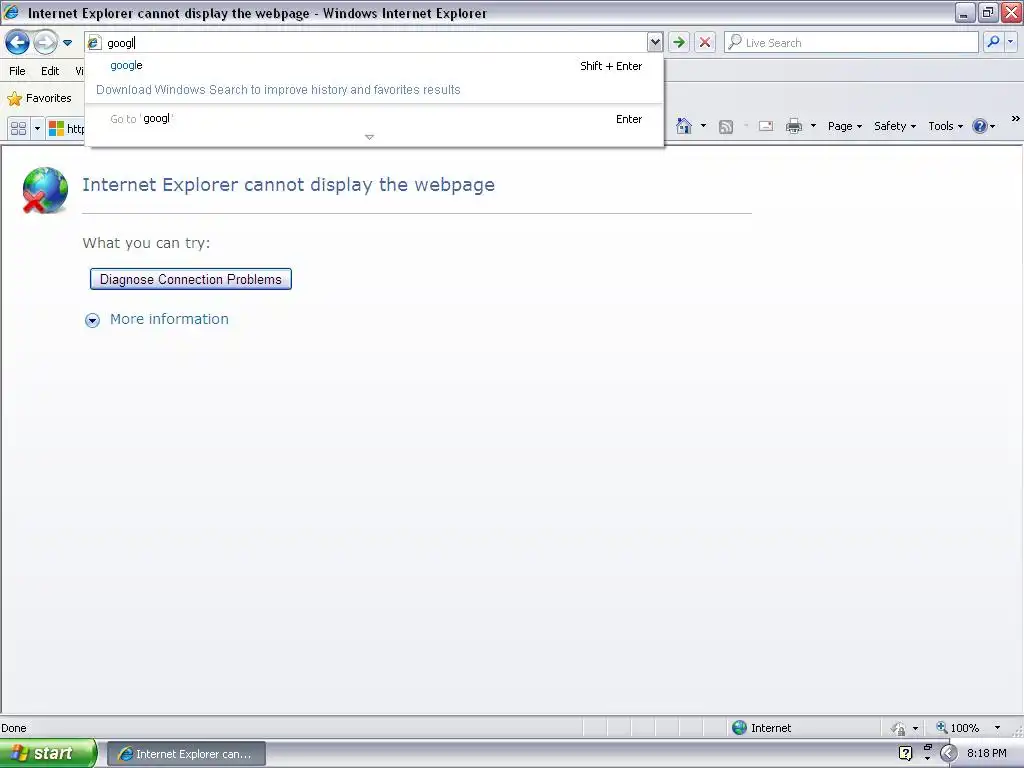Click the Print icon

pyautogui.click(x=794, y=126)
